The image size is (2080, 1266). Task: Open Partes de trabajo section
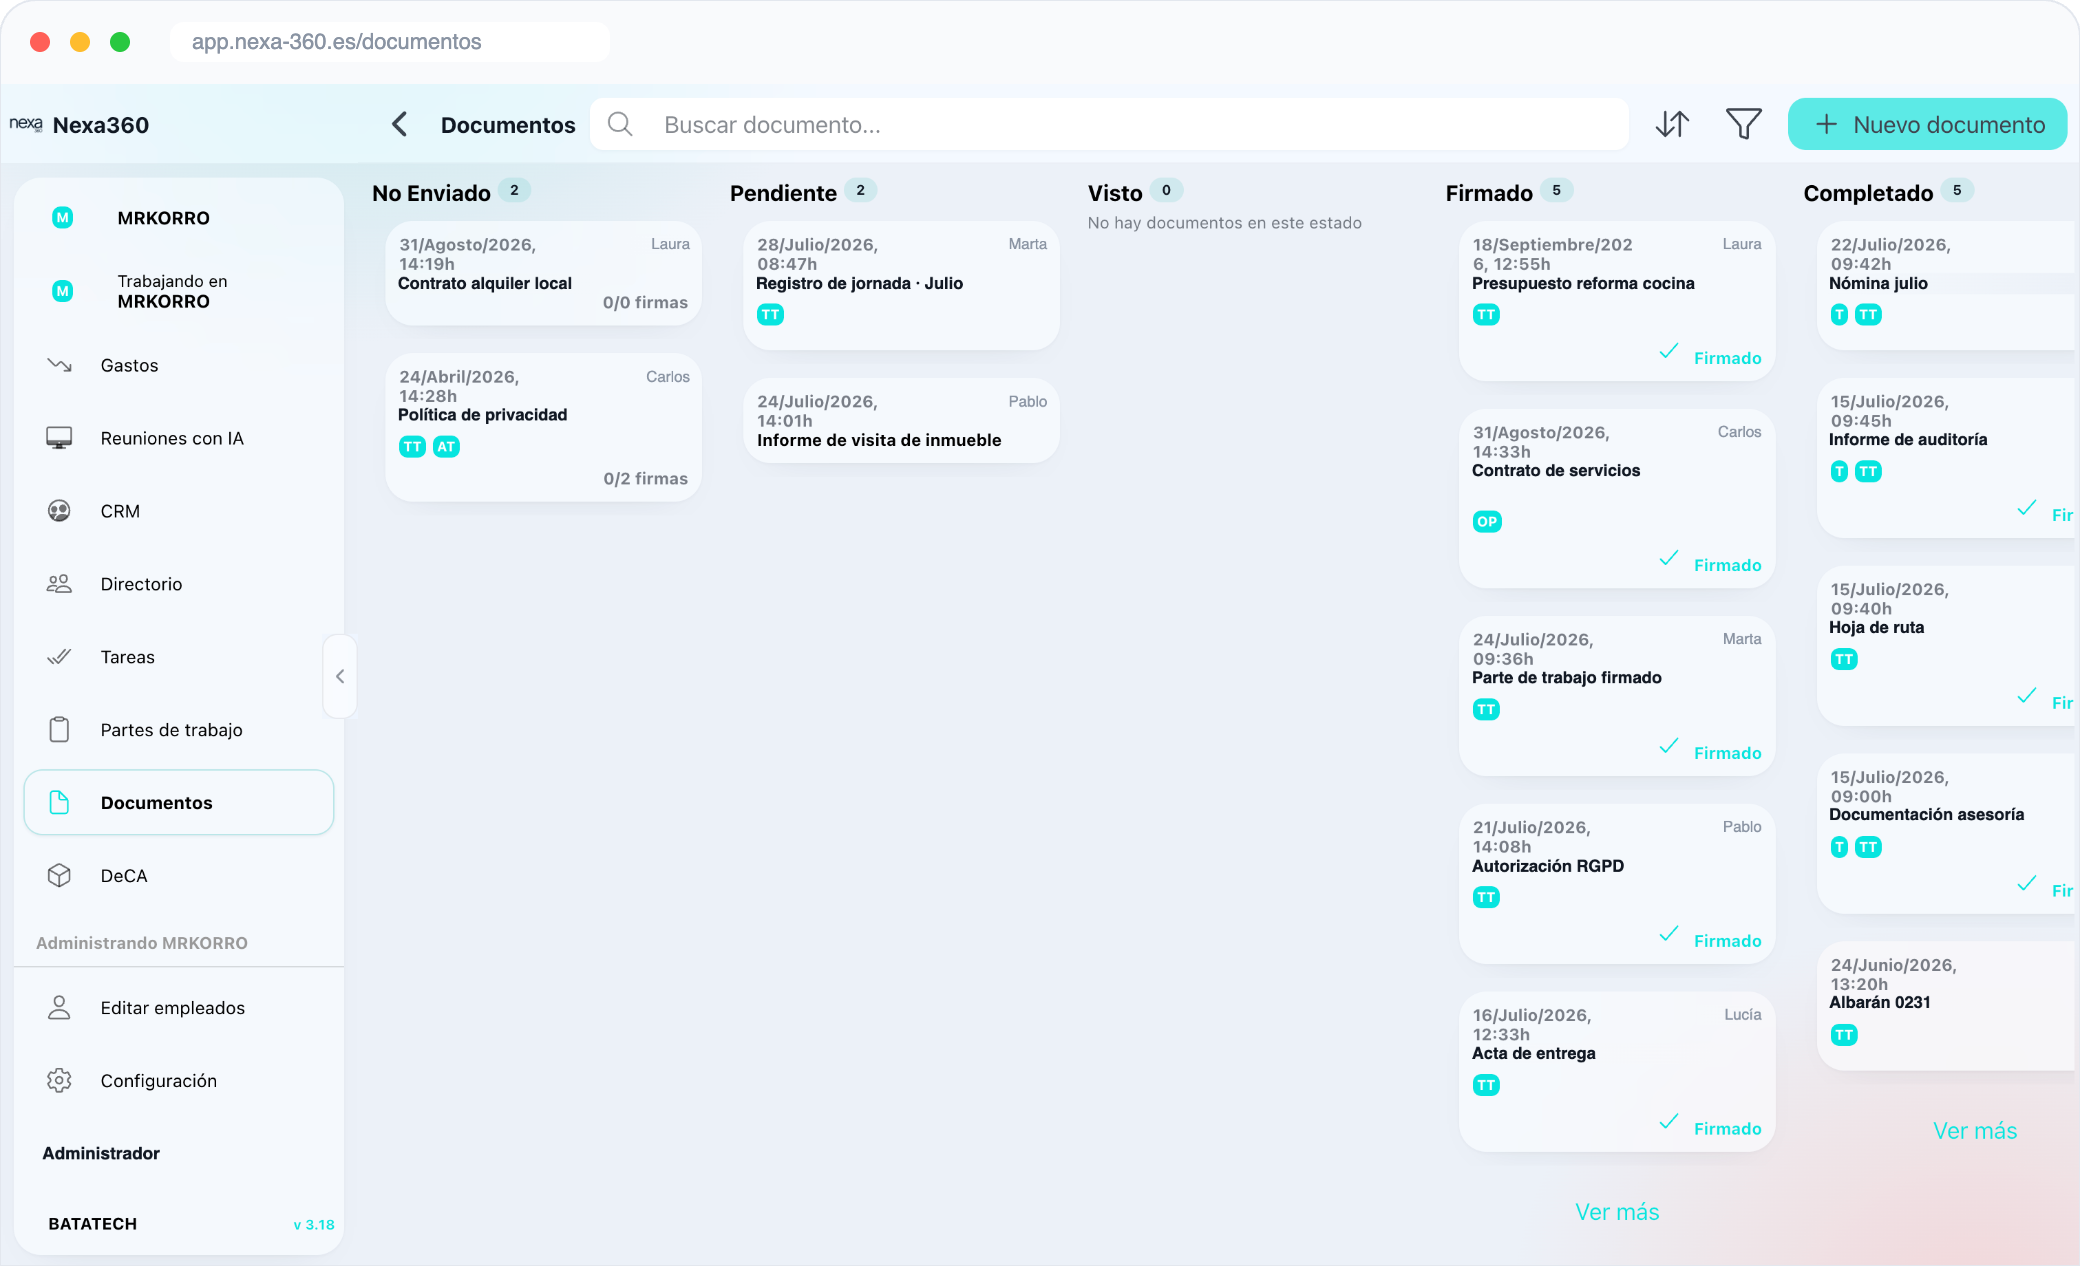click(179, 730)
